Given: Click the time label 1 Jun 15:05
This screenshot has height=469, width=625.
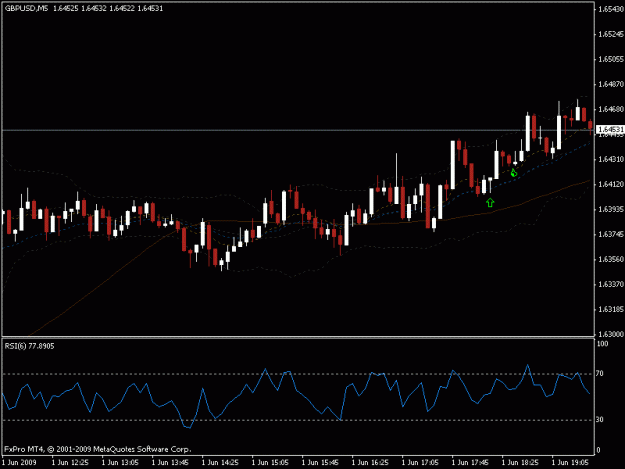Looking at the screenshot, I should click(270, 463).
